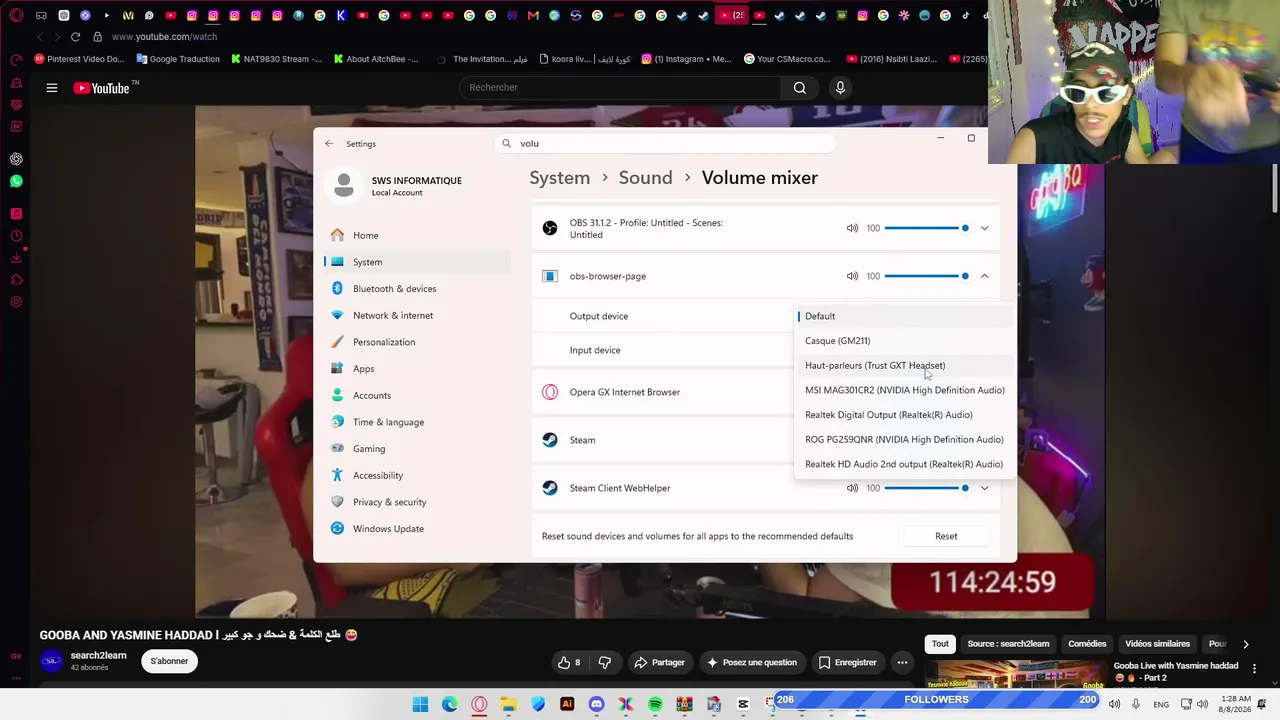Choose Realtek Digital Output device
Viewport: 1280px width, 720px height.
pyautogui.click(x=904, y=415)
